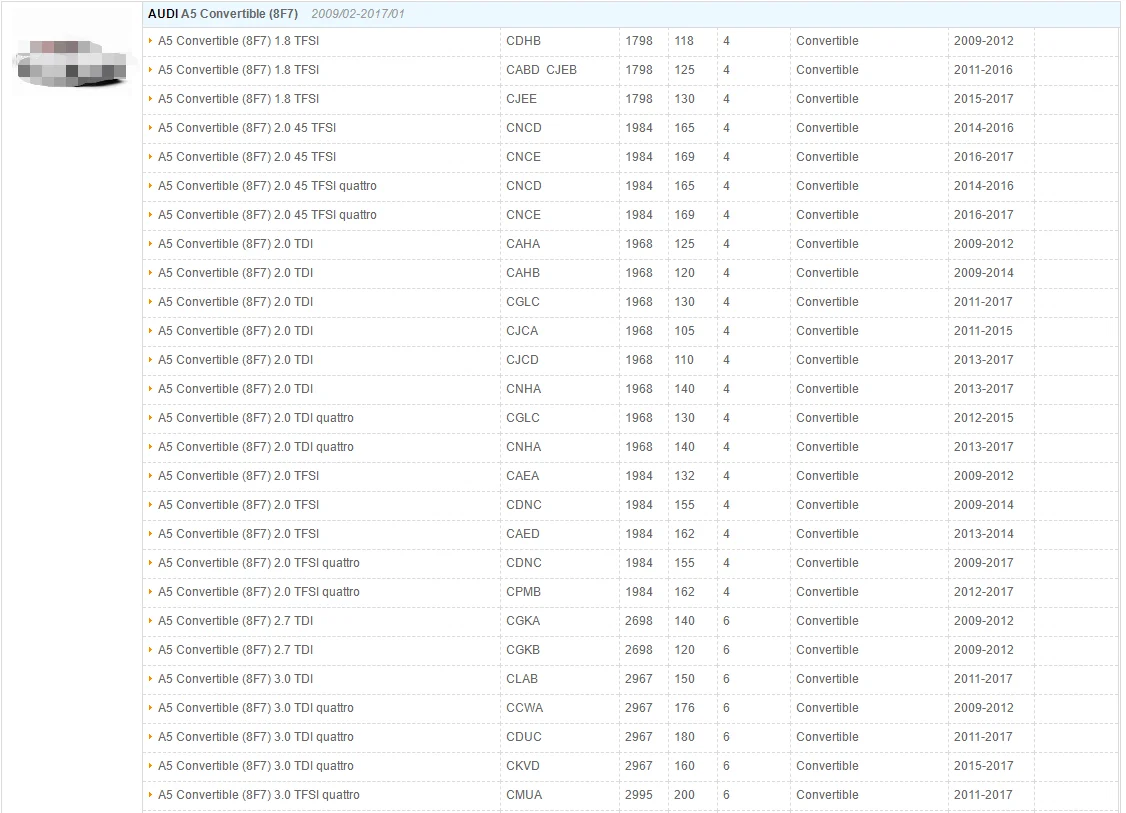This screenshot has height=813, width=1126.
Task: Click the orange arrow beside the CJEE row
Action: [x=150, y=98]
